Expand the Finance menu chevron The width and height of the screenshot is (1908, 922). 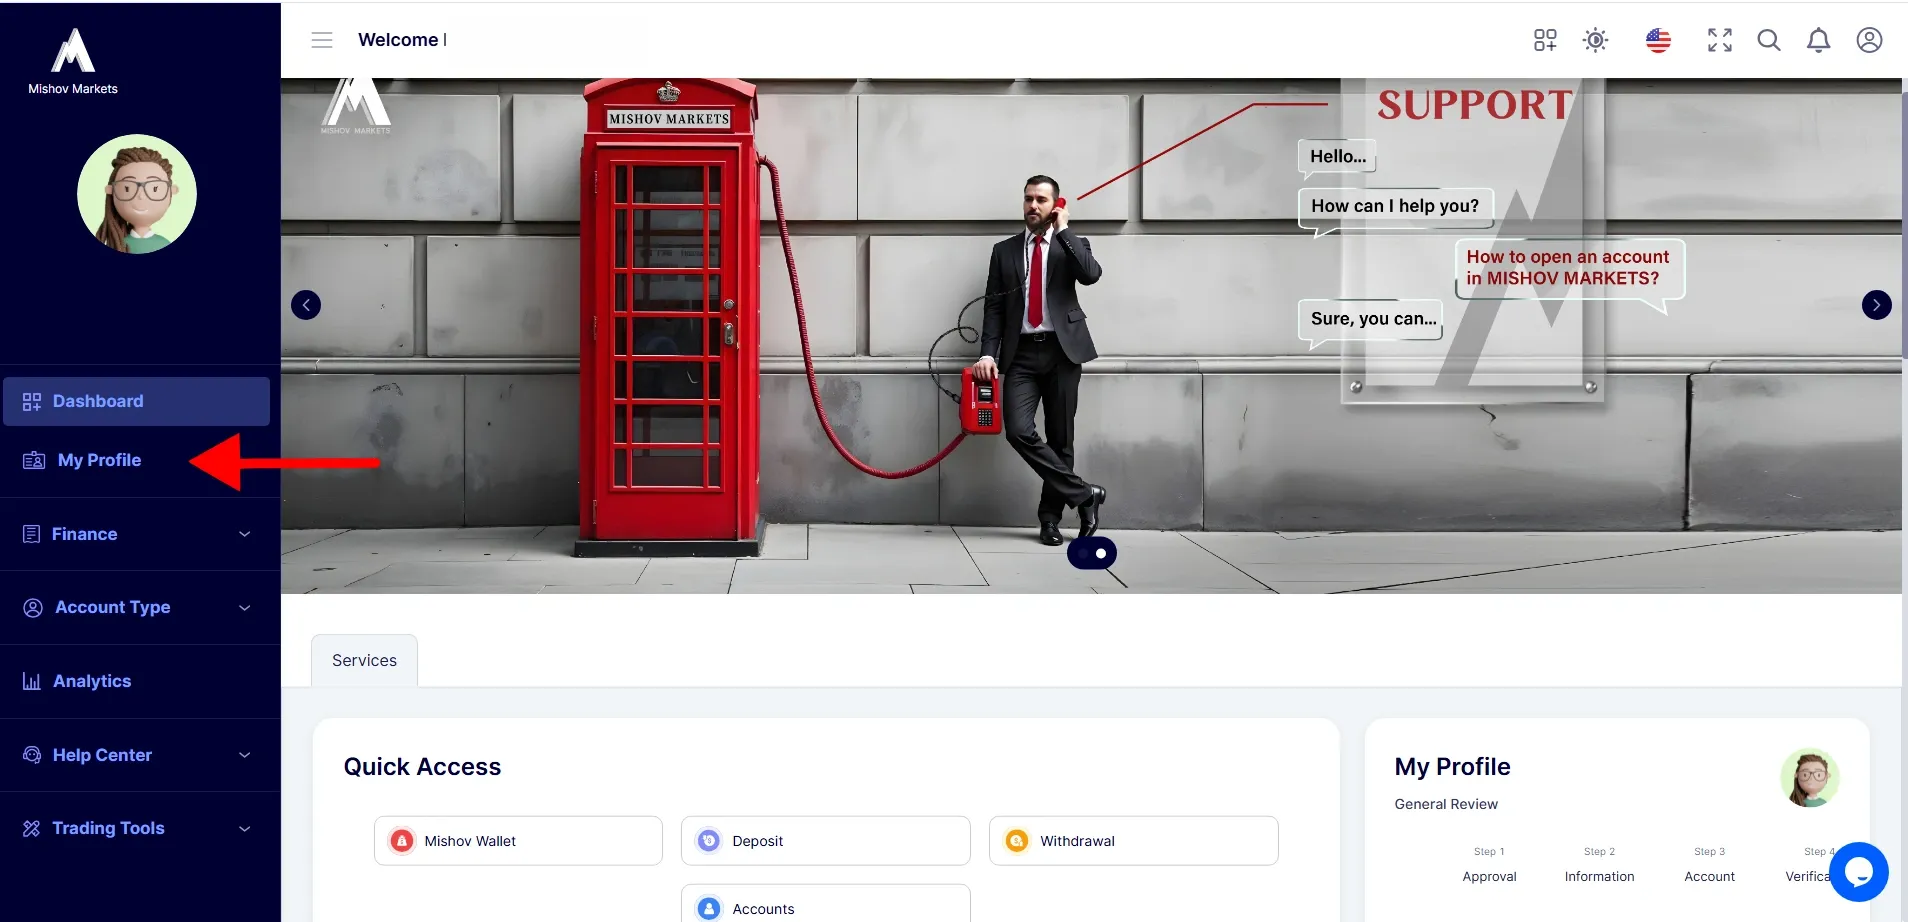(x=245, y=534)
